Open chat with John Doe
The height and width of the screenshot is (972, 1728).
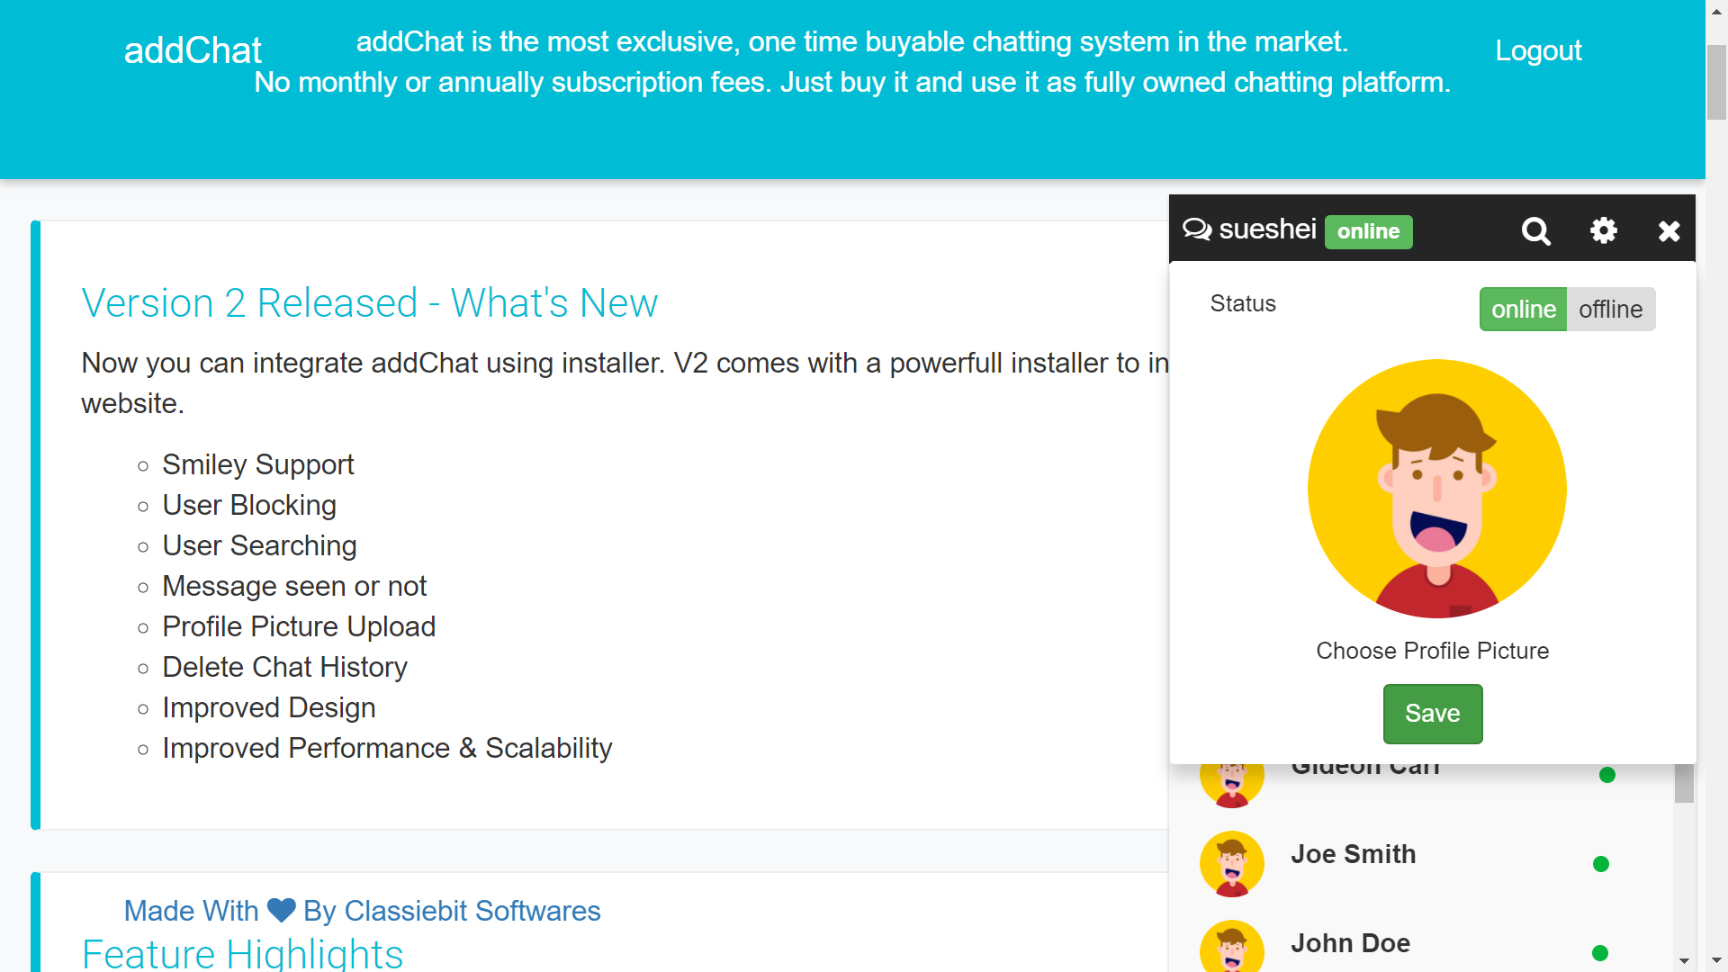tap(1350, 943)
